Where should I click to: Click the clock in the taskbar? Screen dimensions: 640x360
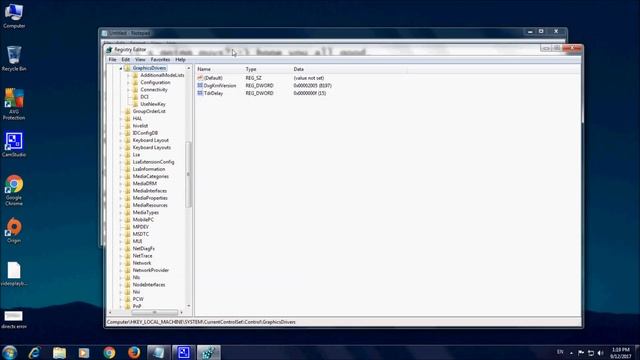click(621, 353)
